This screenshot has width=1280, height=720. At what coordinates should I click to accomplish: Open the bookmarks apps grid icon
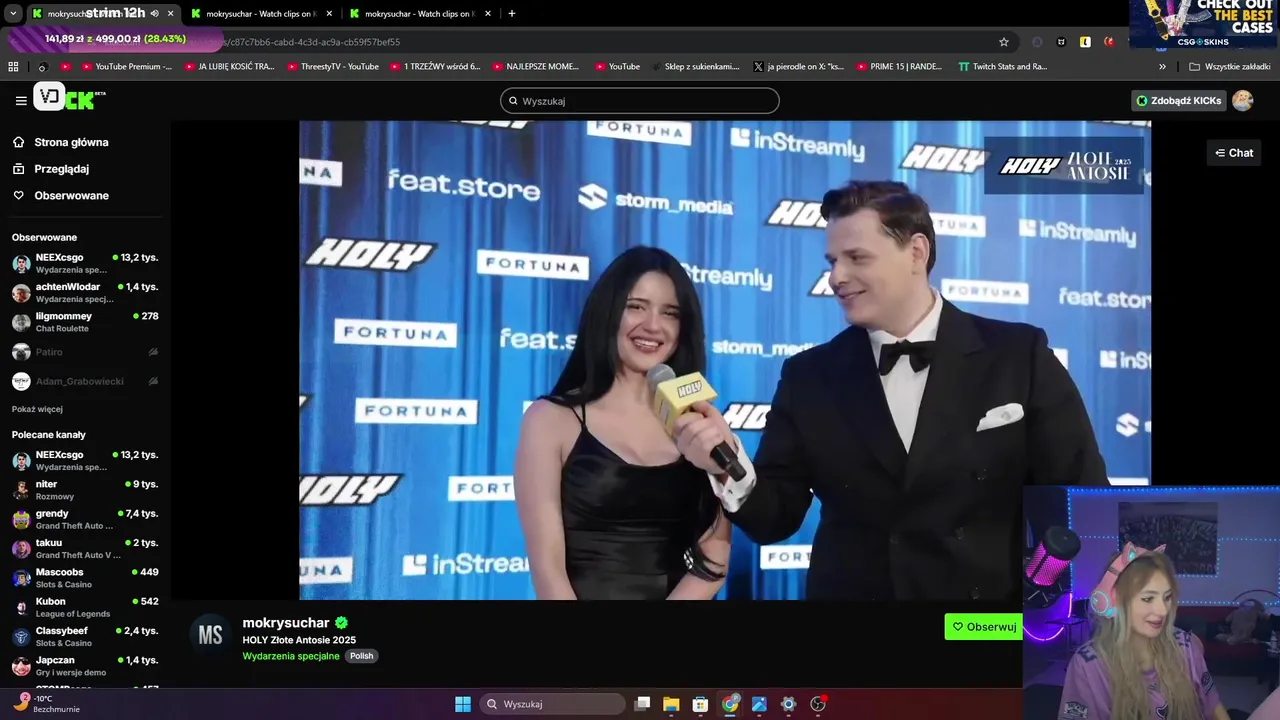coord(13,67)
